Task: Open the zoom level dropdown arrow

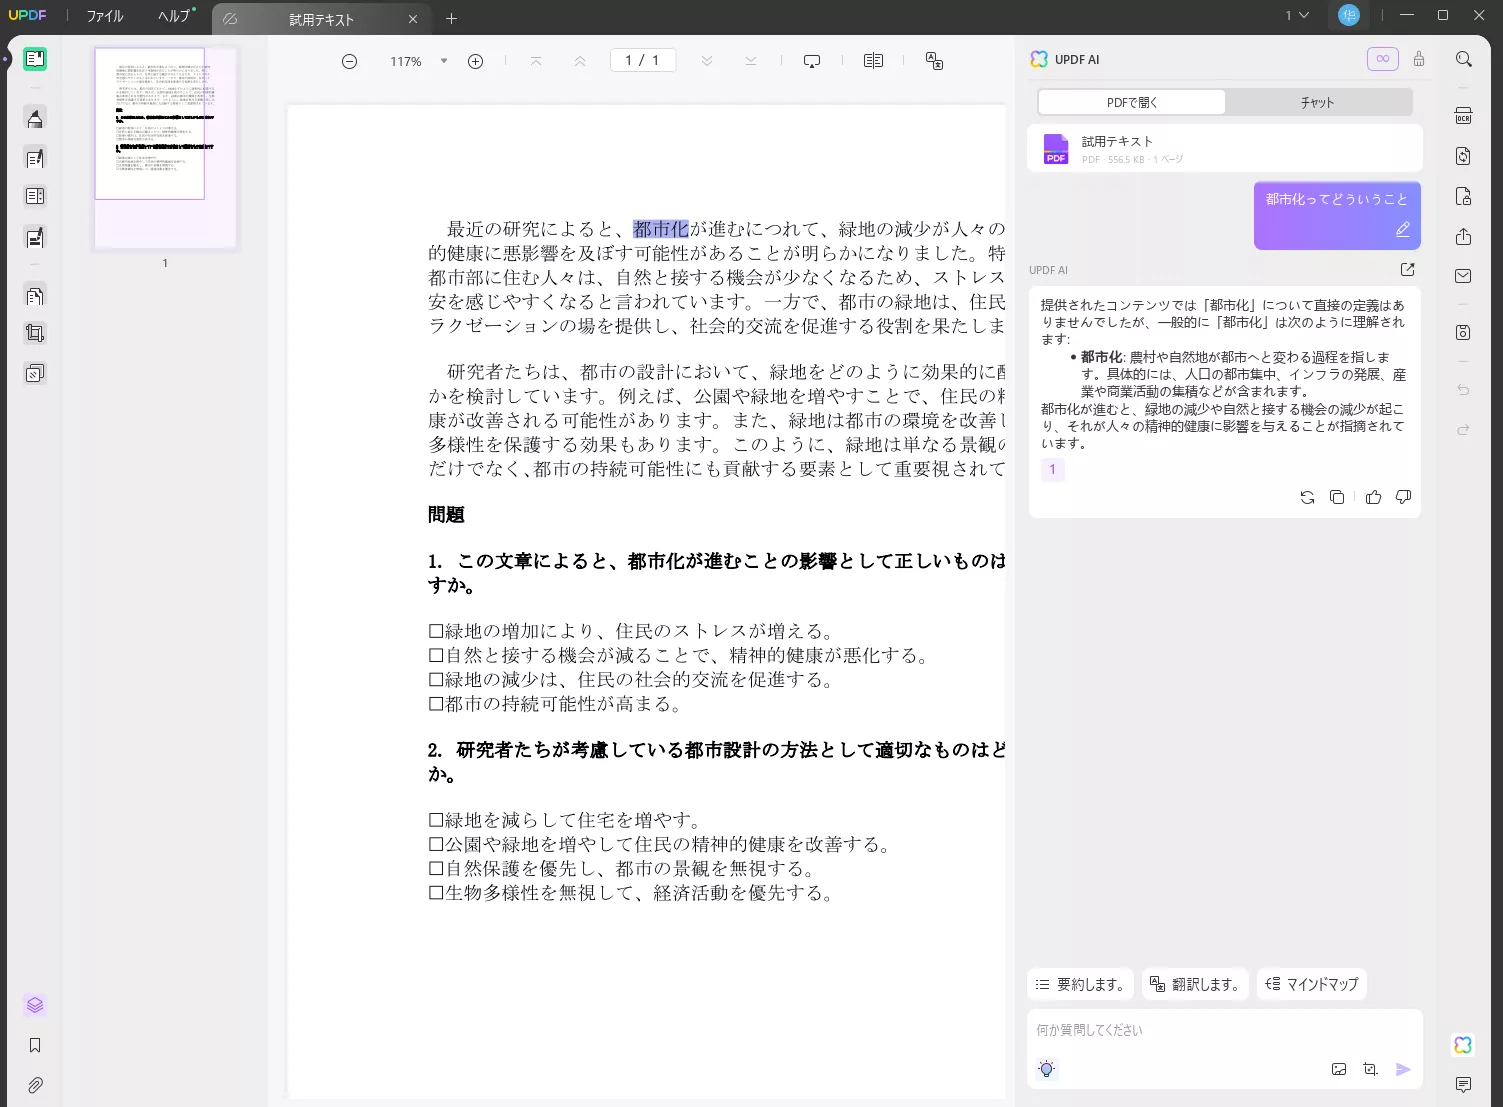Action: 444,61
